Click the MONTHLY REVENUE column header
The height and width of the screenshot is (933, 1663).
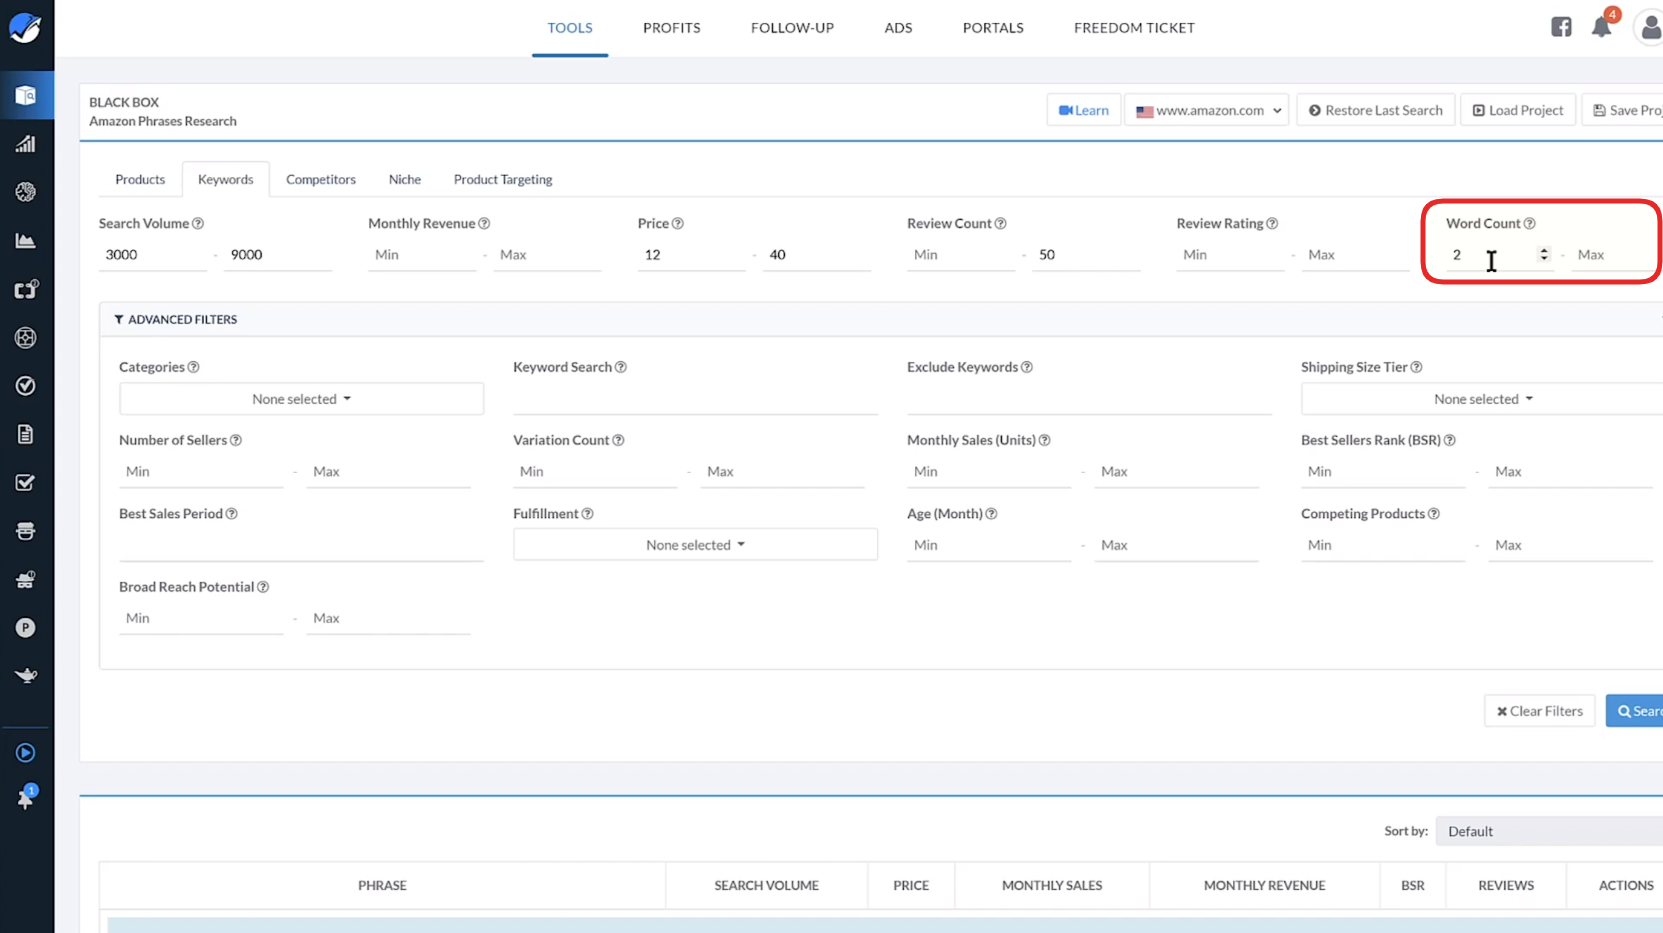click(1264, 886)
